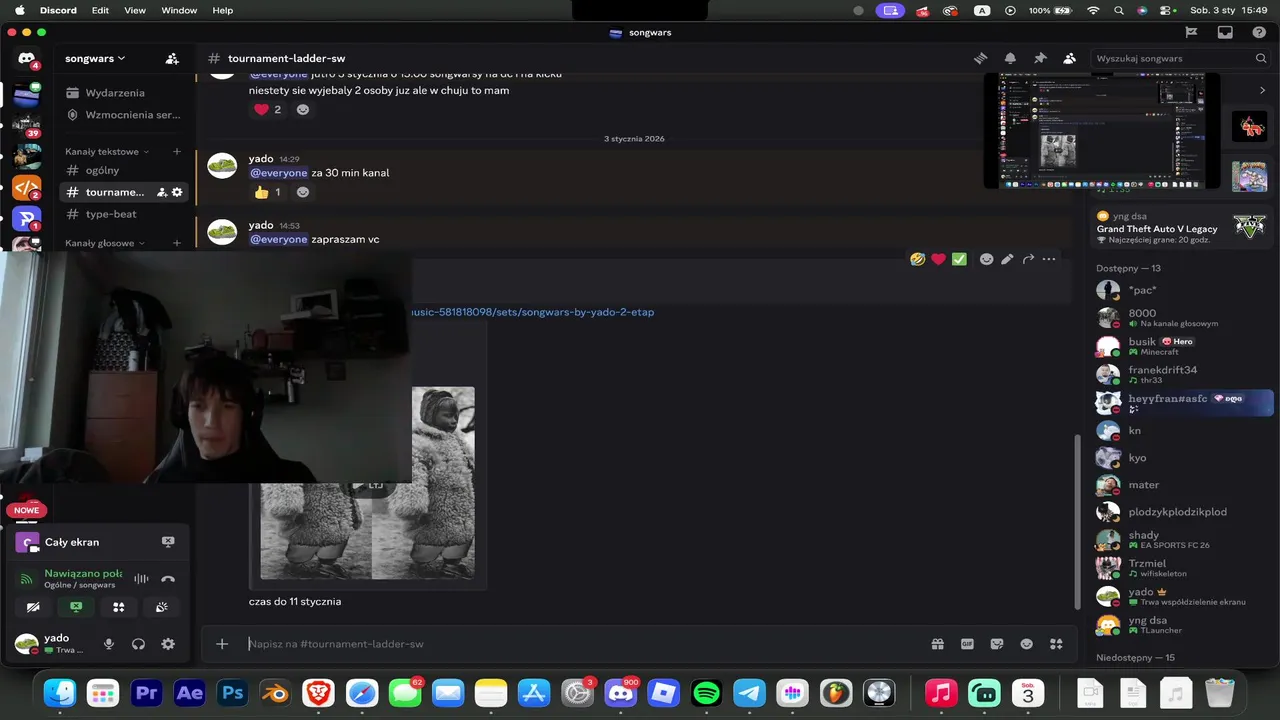Add the laughing emoji quick reaction
The height and width of the screenshot is (720, 1280).
click(x=917, y=259)
